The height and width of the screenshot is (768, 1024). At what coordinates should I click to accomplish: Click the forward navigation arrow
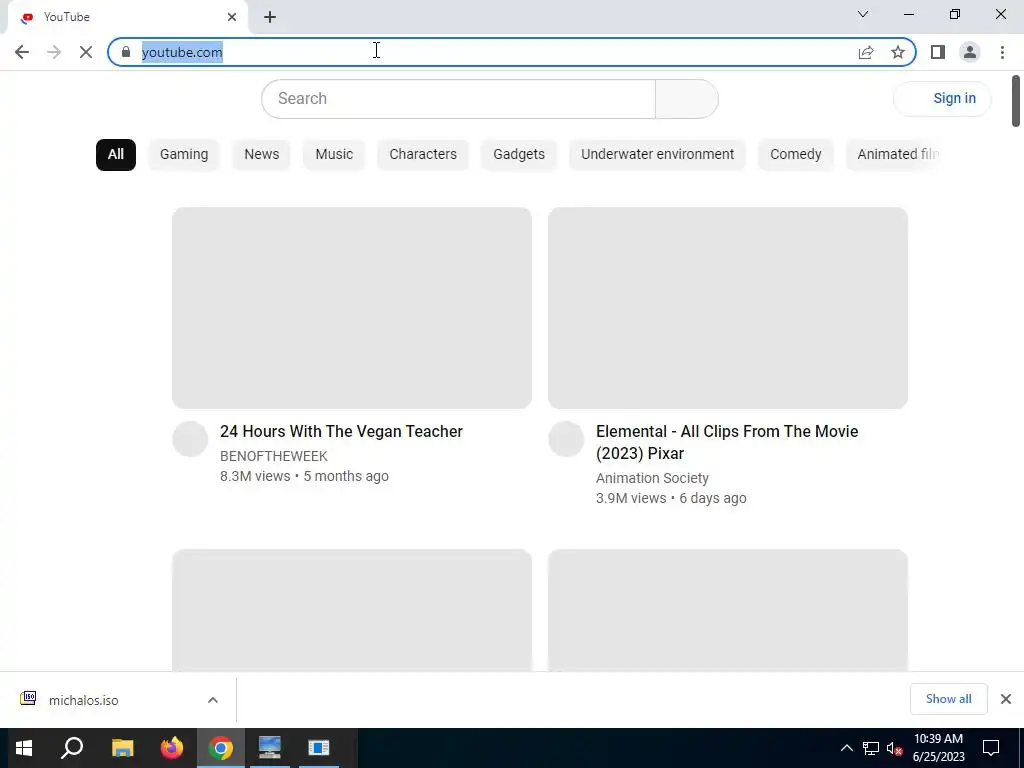point(54,52)
